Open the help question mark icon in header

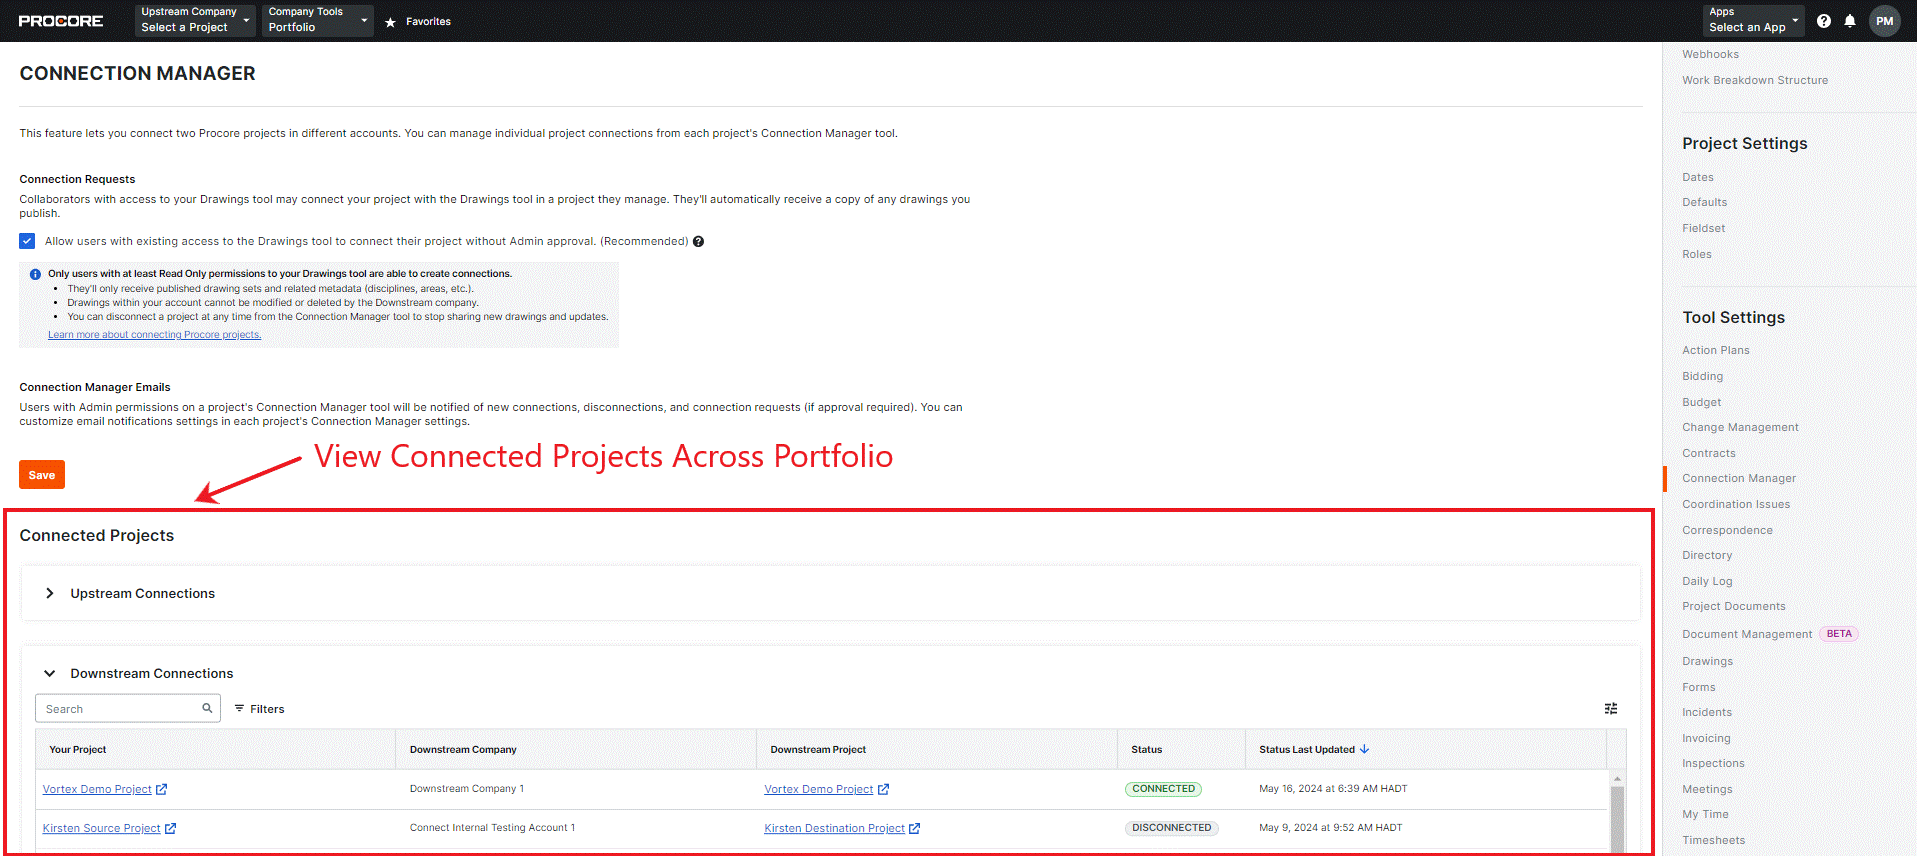coord(1824,21)
